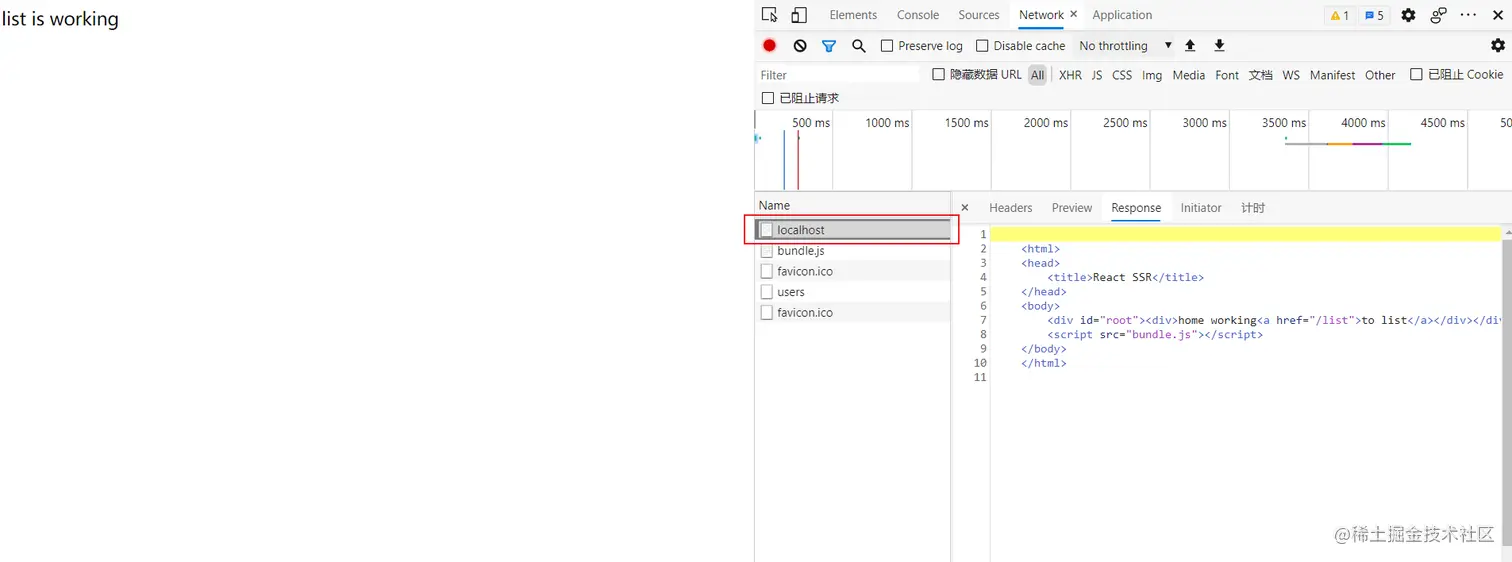Open the Initiator detail tab
This screenshot has height=562, width=1512.
(1201, 208)
